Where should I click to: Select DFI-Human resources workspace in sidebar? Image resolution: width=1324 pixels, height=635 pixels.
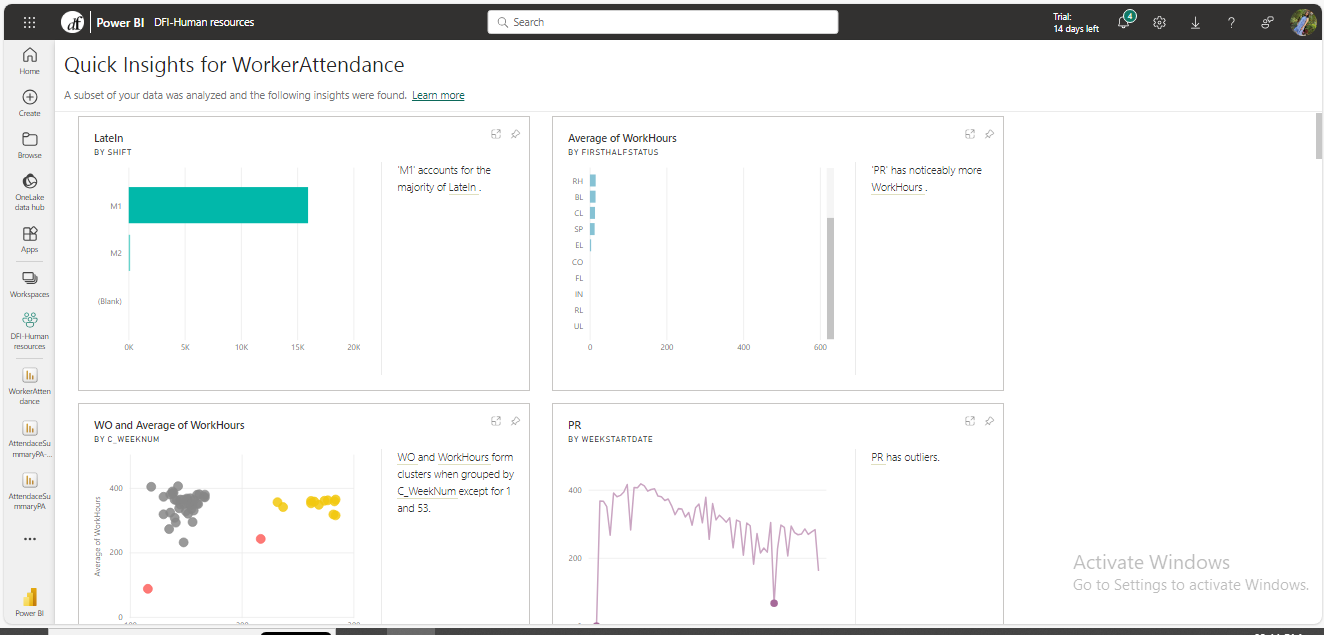[x=30, y=329]
